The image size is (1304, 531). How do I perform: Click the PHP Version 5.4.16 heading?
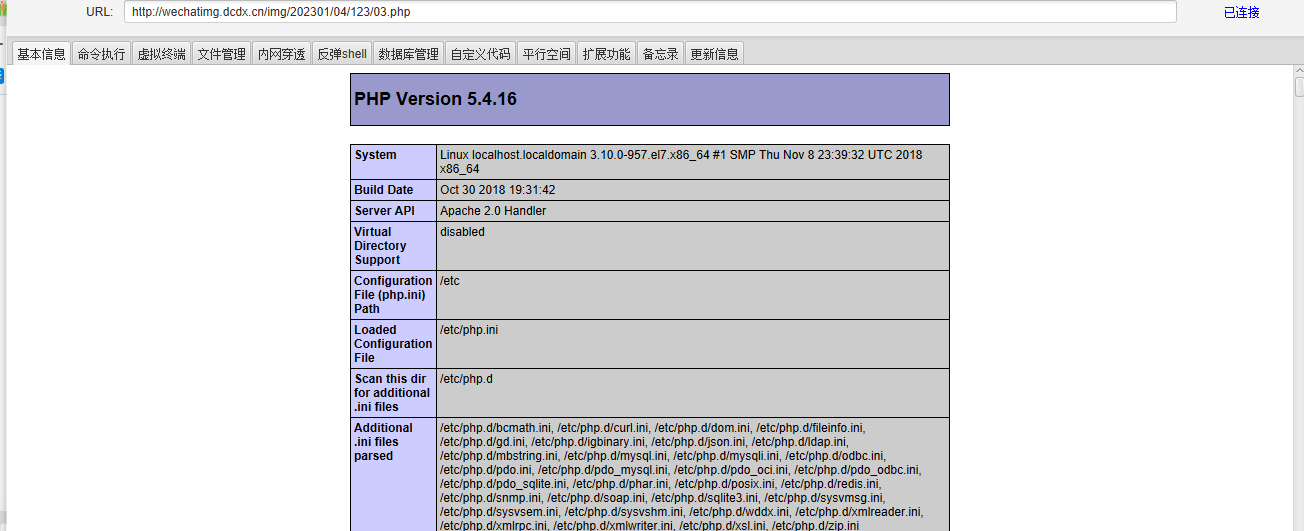click(435, 99)
